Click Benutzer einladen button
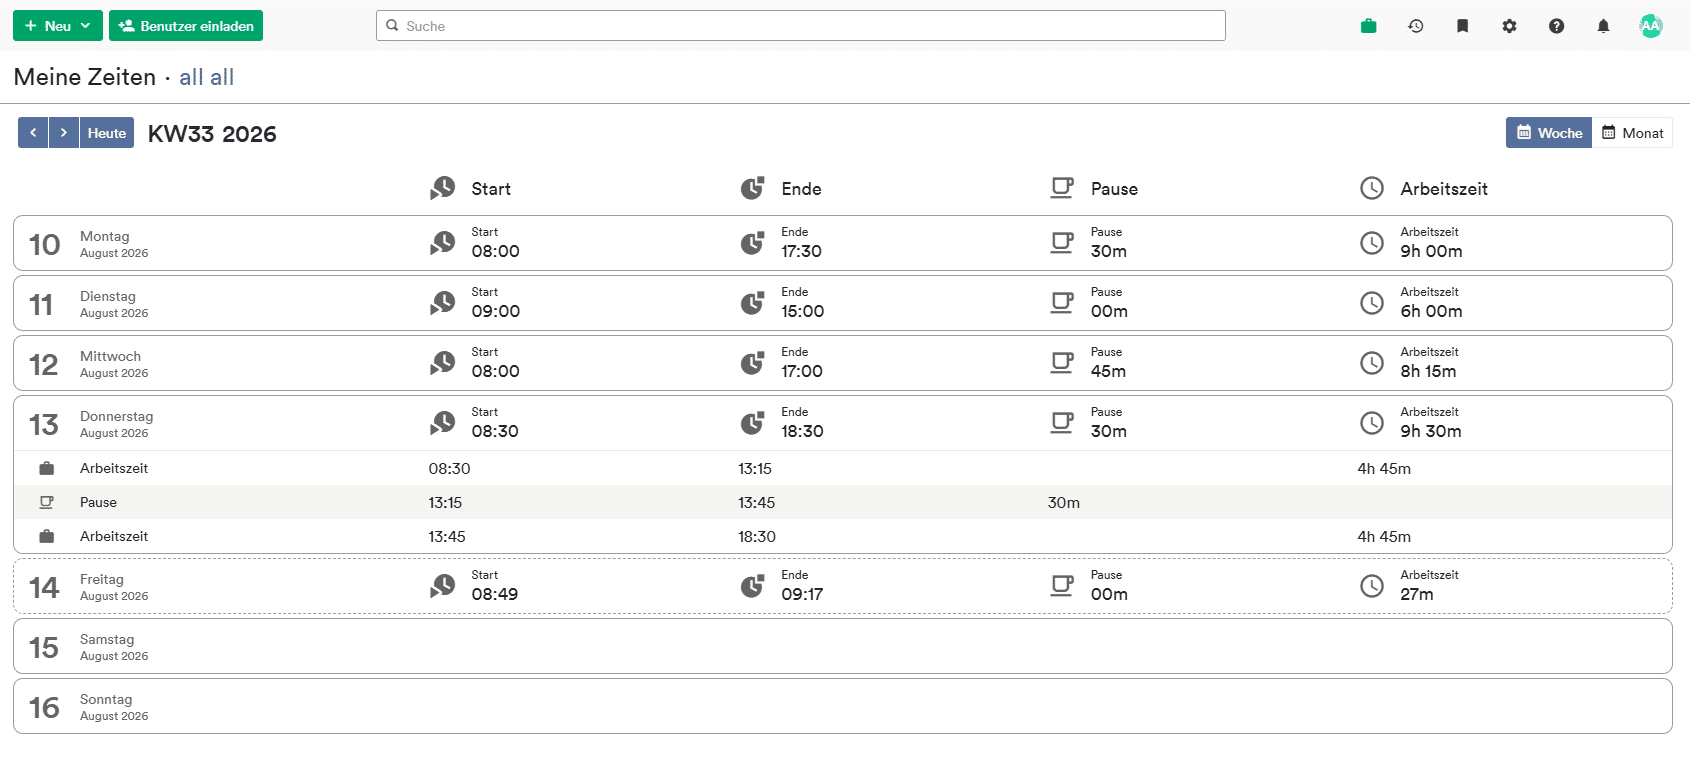 pyautogui.click(x=186, y=26)
